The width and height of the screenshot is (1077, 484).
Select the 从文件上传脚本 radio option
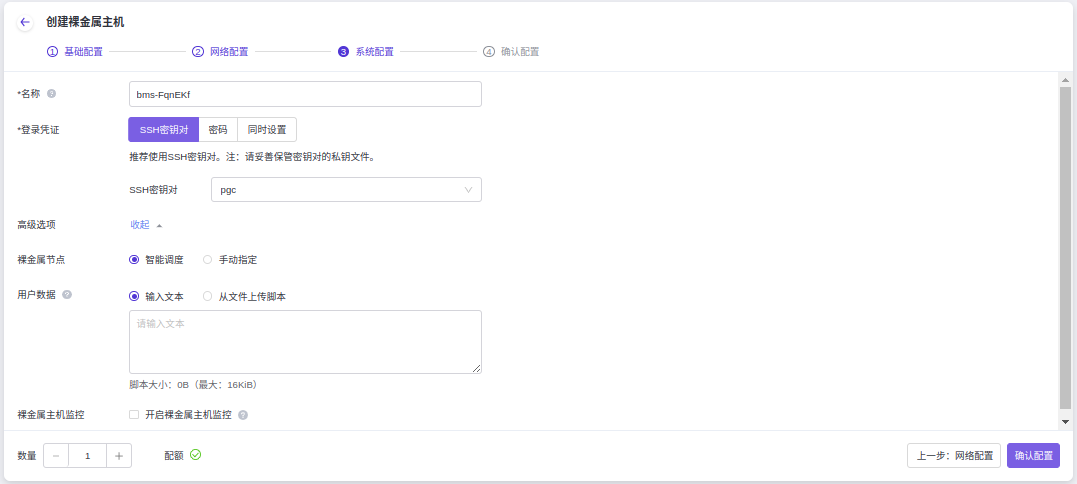point(208,297)
